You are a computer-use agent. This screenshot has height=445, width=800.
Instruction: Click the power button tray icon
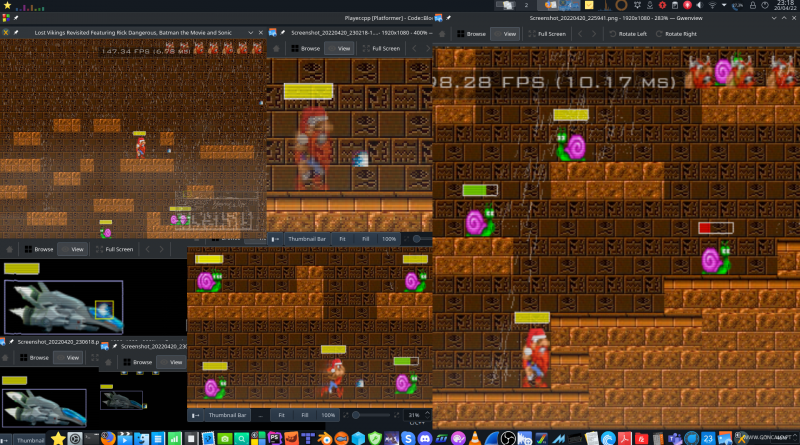click(x=765, y=5)
